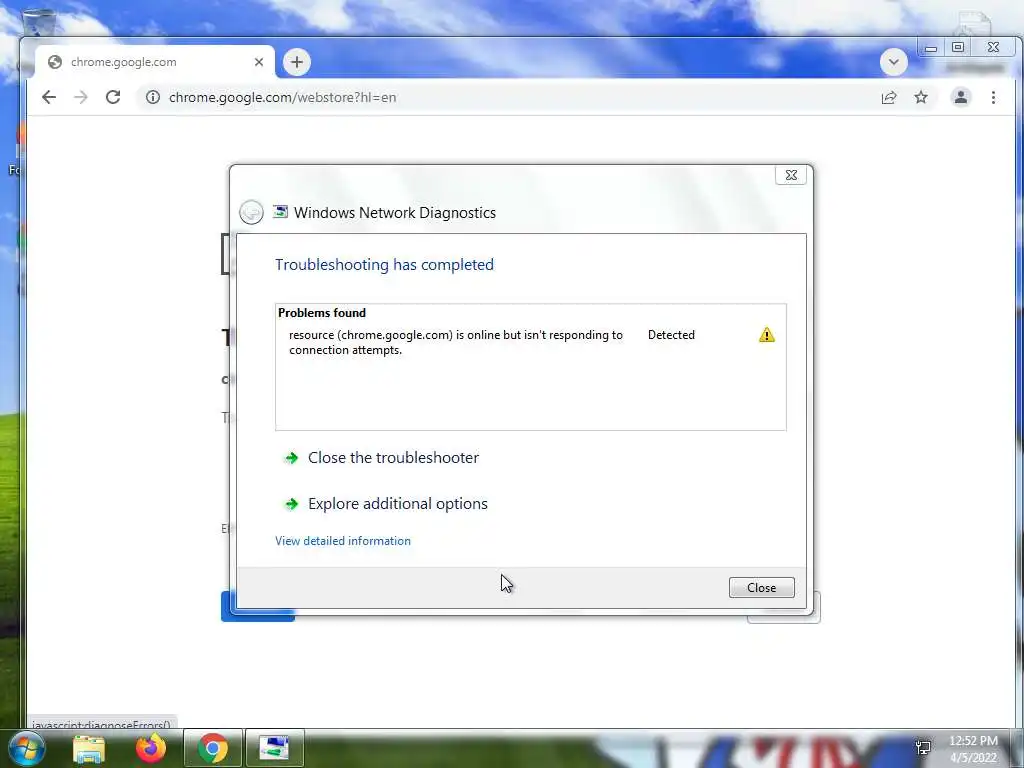Click the diagnostics dialog back arrow
Image resolution: width=1024 pixels, height=768 pixels.
pos(251,212)
